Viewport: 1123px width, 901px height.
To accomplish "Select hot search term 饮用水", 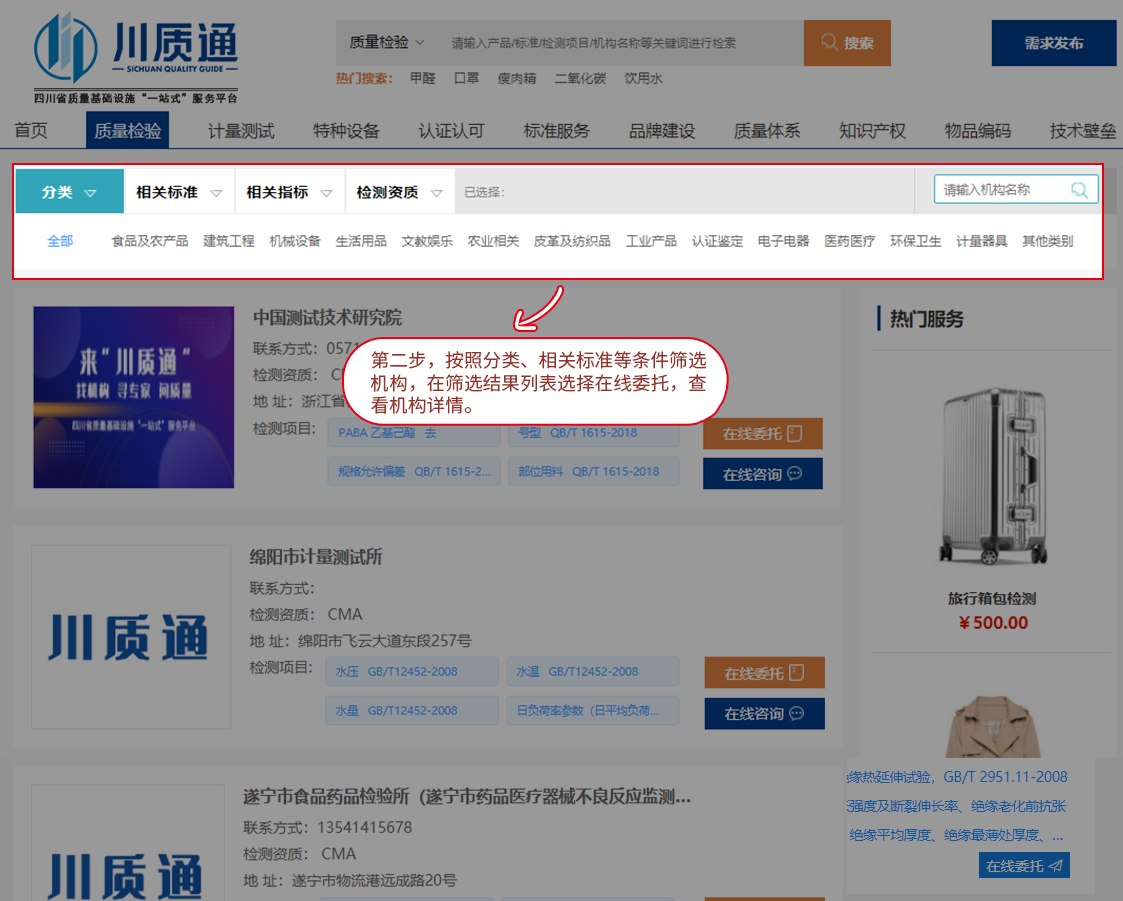I will pyautogui.click(x=643, y=78).
